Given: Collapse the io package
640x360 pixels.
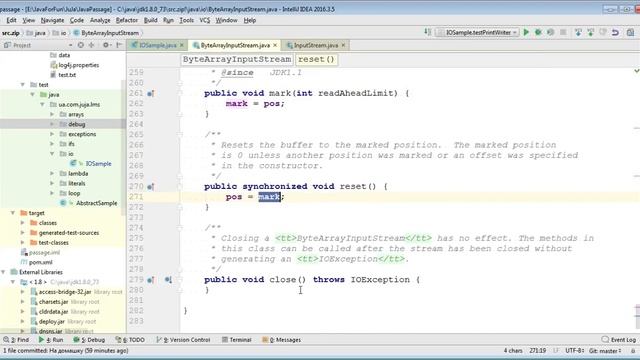Looking at the screenshot, I should point(52,154).
